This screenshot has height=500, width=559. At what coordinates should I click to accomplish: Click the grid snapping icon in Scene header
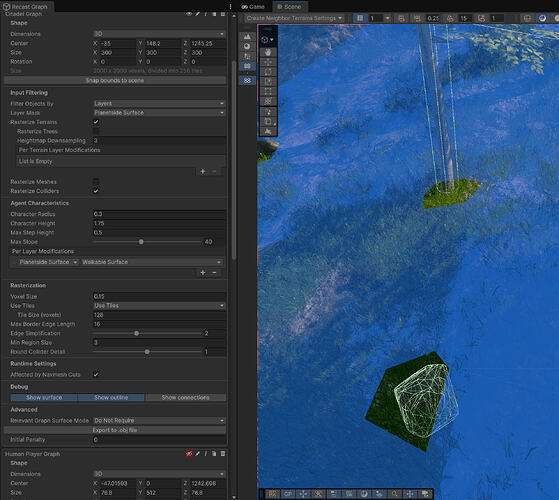tap(360, 18)
